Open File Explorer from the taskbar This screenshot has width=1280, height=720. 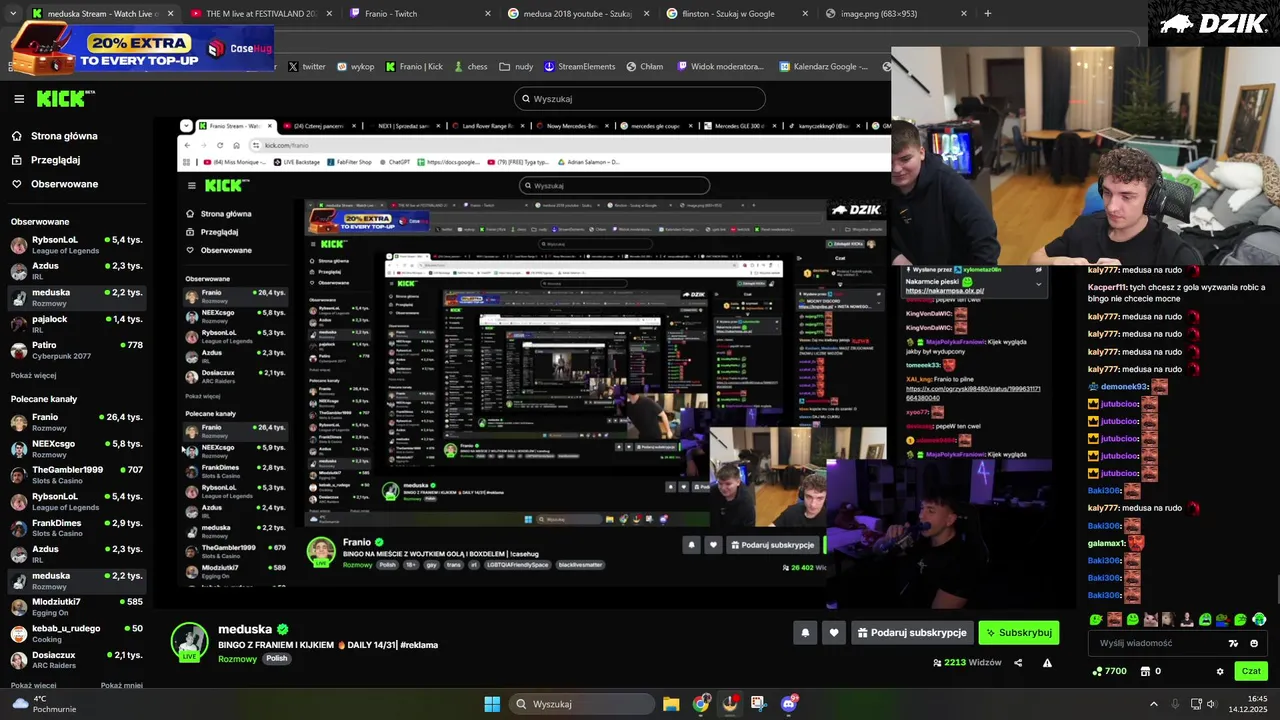coord(671,704)
